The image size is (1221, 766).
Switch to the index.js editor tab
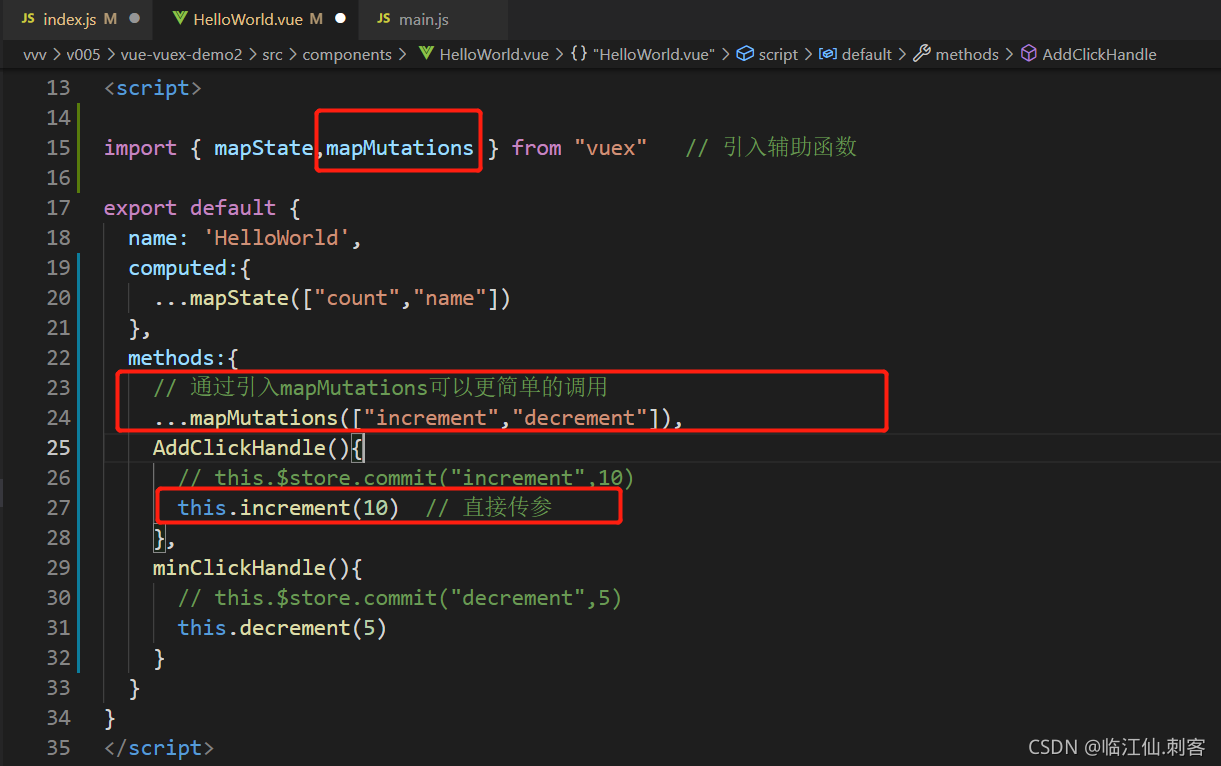coord(80,19)
